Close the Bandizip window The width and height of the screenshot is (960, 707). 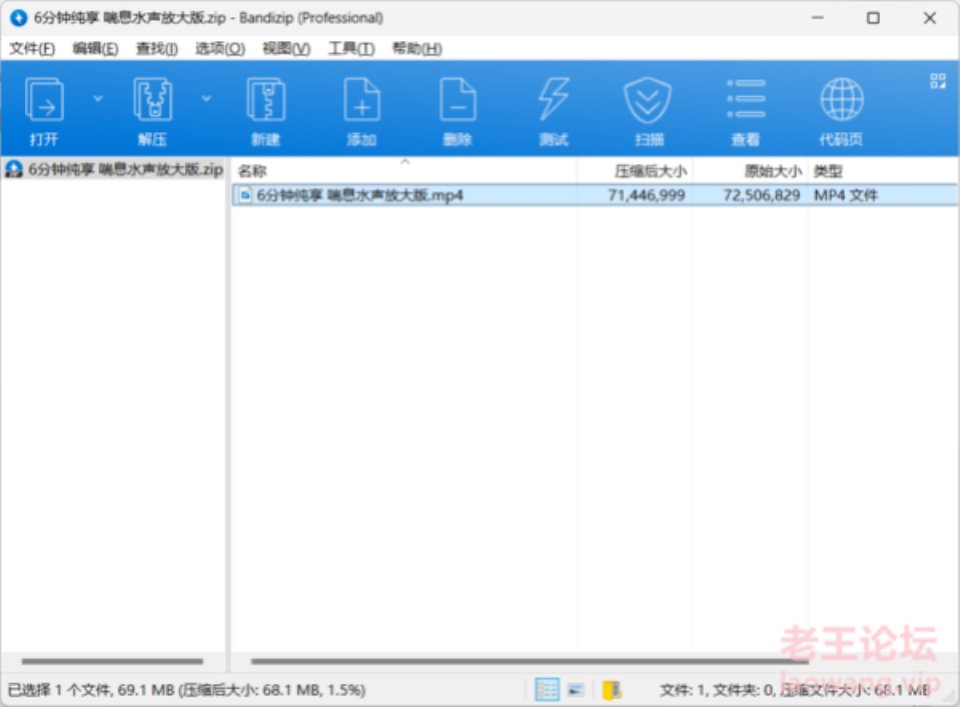[x=929, y=18]
